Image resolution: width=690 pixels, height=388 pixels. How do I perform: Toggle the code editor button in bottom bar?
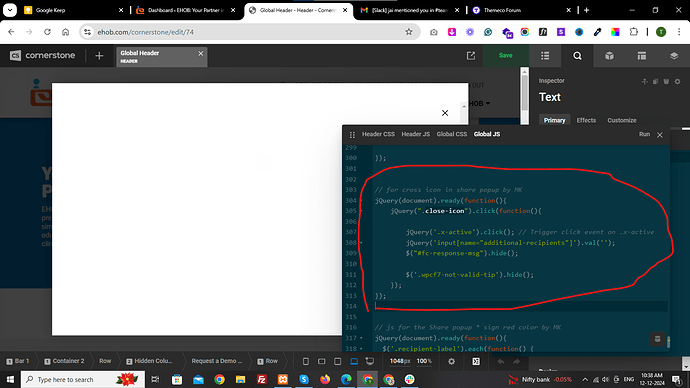pyautogui.click(x=476, y=361)
